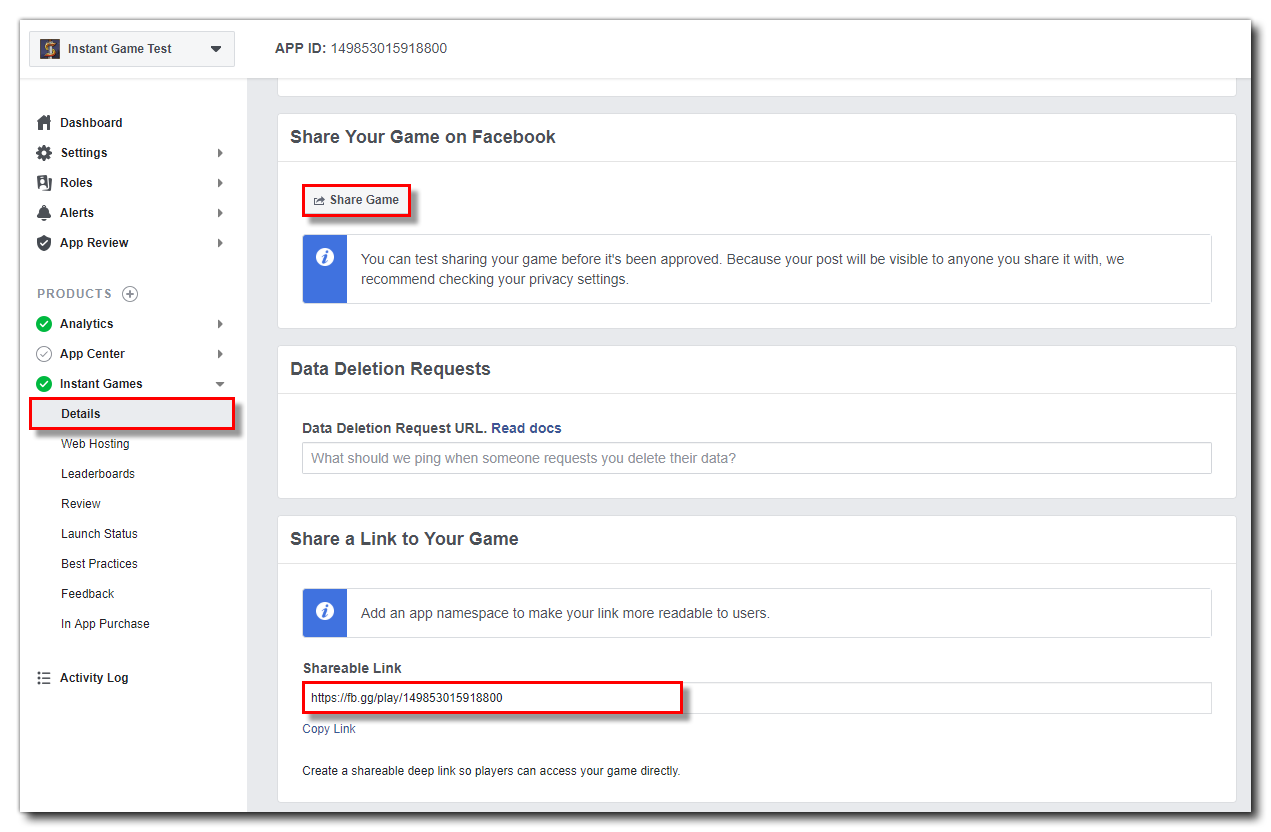Open the Activity Log page
This screenshot has height=832, width=1271.
[94, 678]
